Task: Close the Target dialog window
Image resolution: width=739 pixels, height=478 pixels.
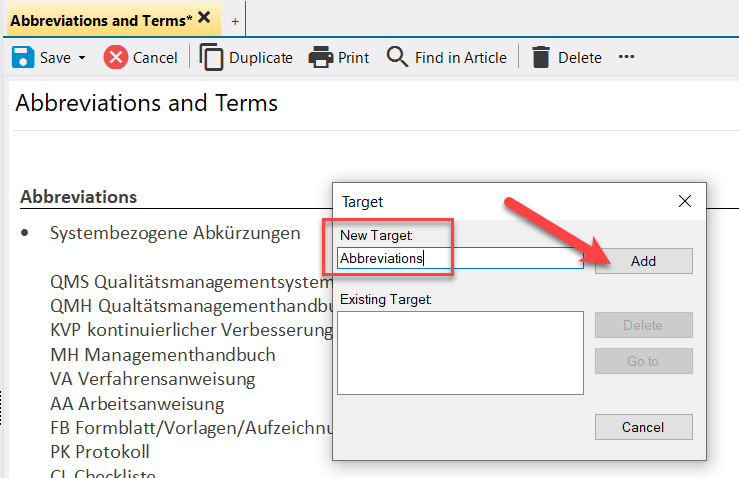Action: tap(685, 201)
